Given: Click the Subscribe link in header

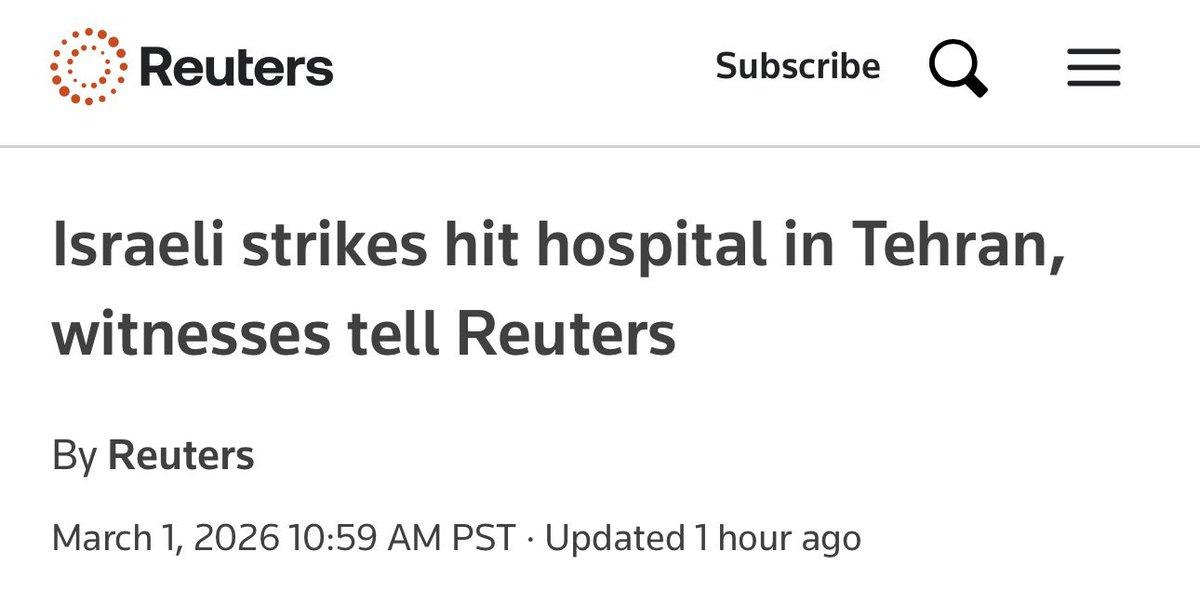Looking at the screenshot, I should click(x=798, y=67).
